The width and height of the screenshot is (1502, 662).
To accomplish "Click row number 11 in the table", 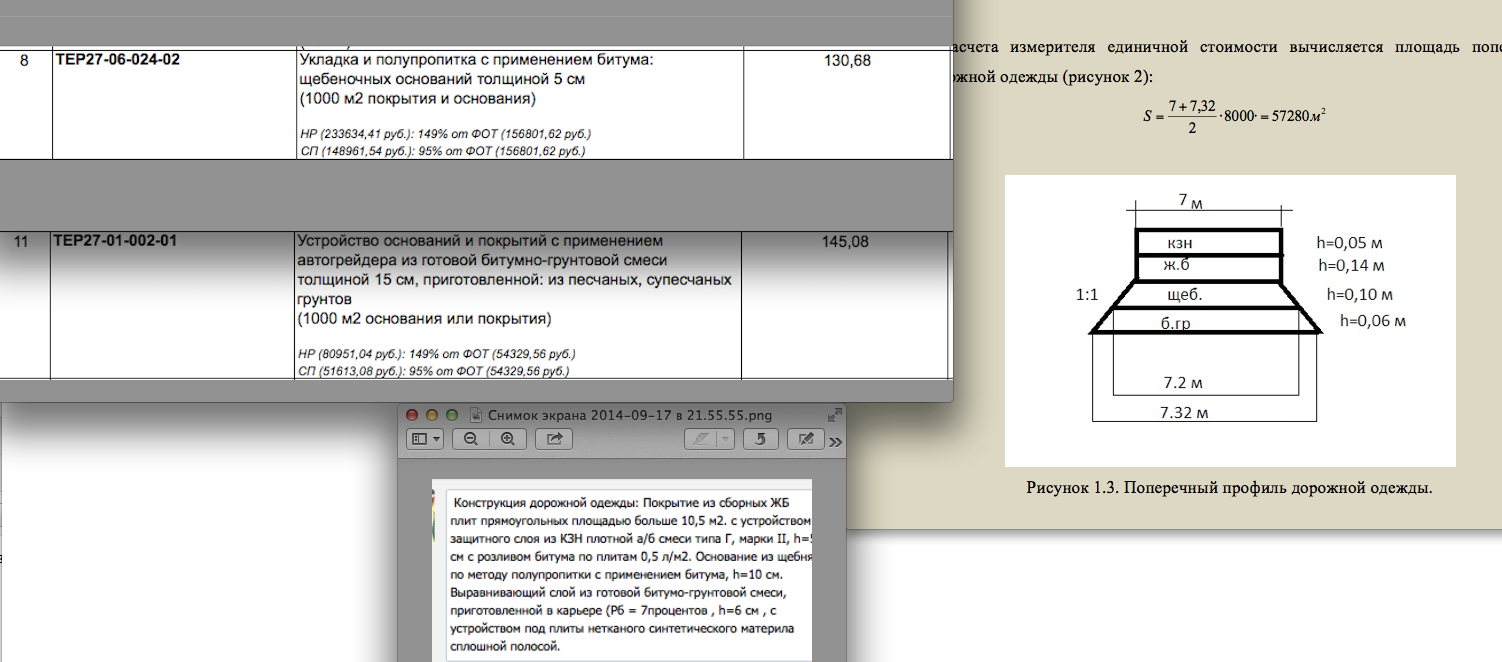I will pos(23,241).
